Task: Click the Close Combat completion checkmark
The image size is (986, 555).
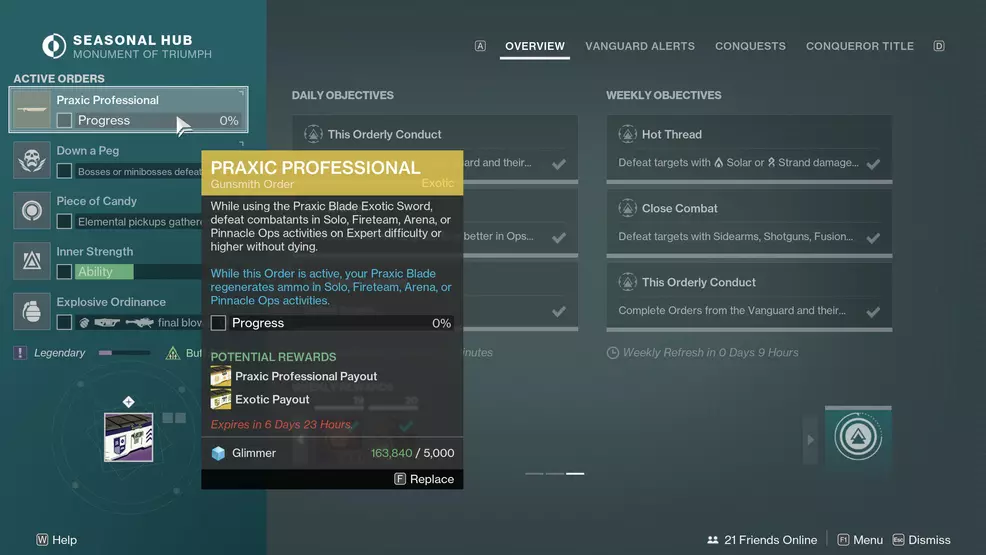Action: point(873,238)
